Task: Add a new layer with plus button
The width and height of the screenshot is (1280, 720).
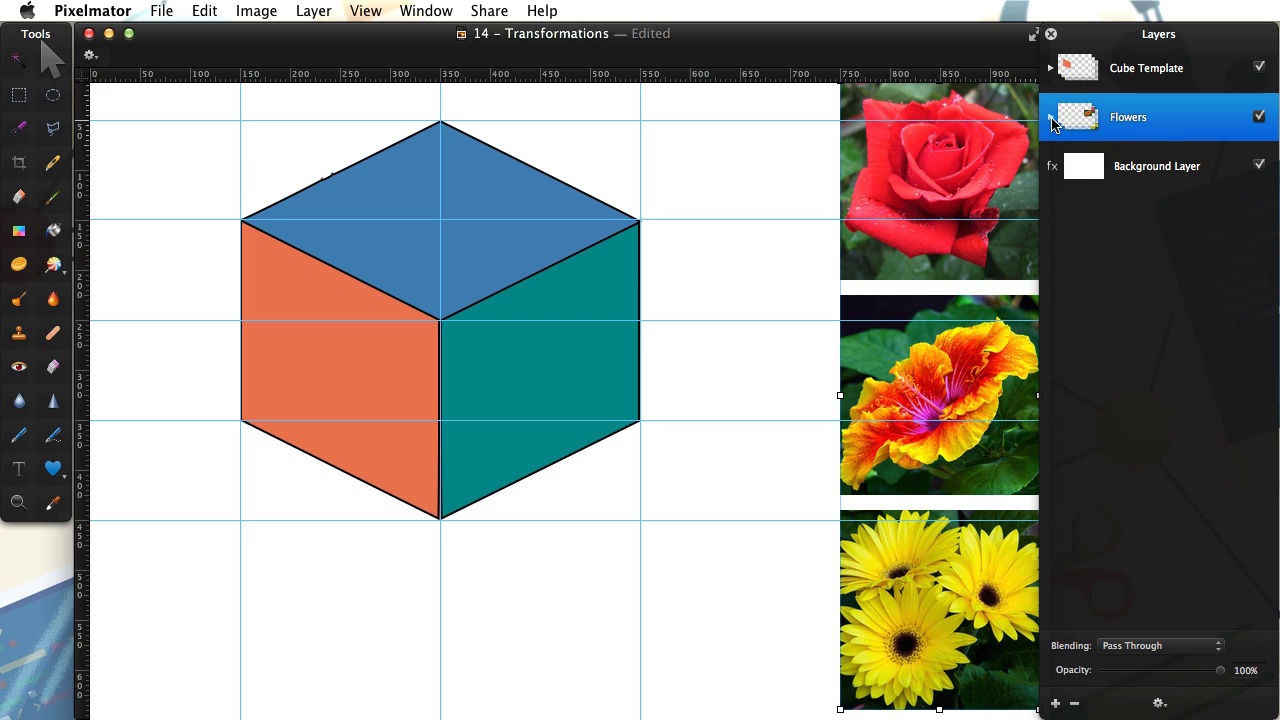Action: coord(1055,704)
